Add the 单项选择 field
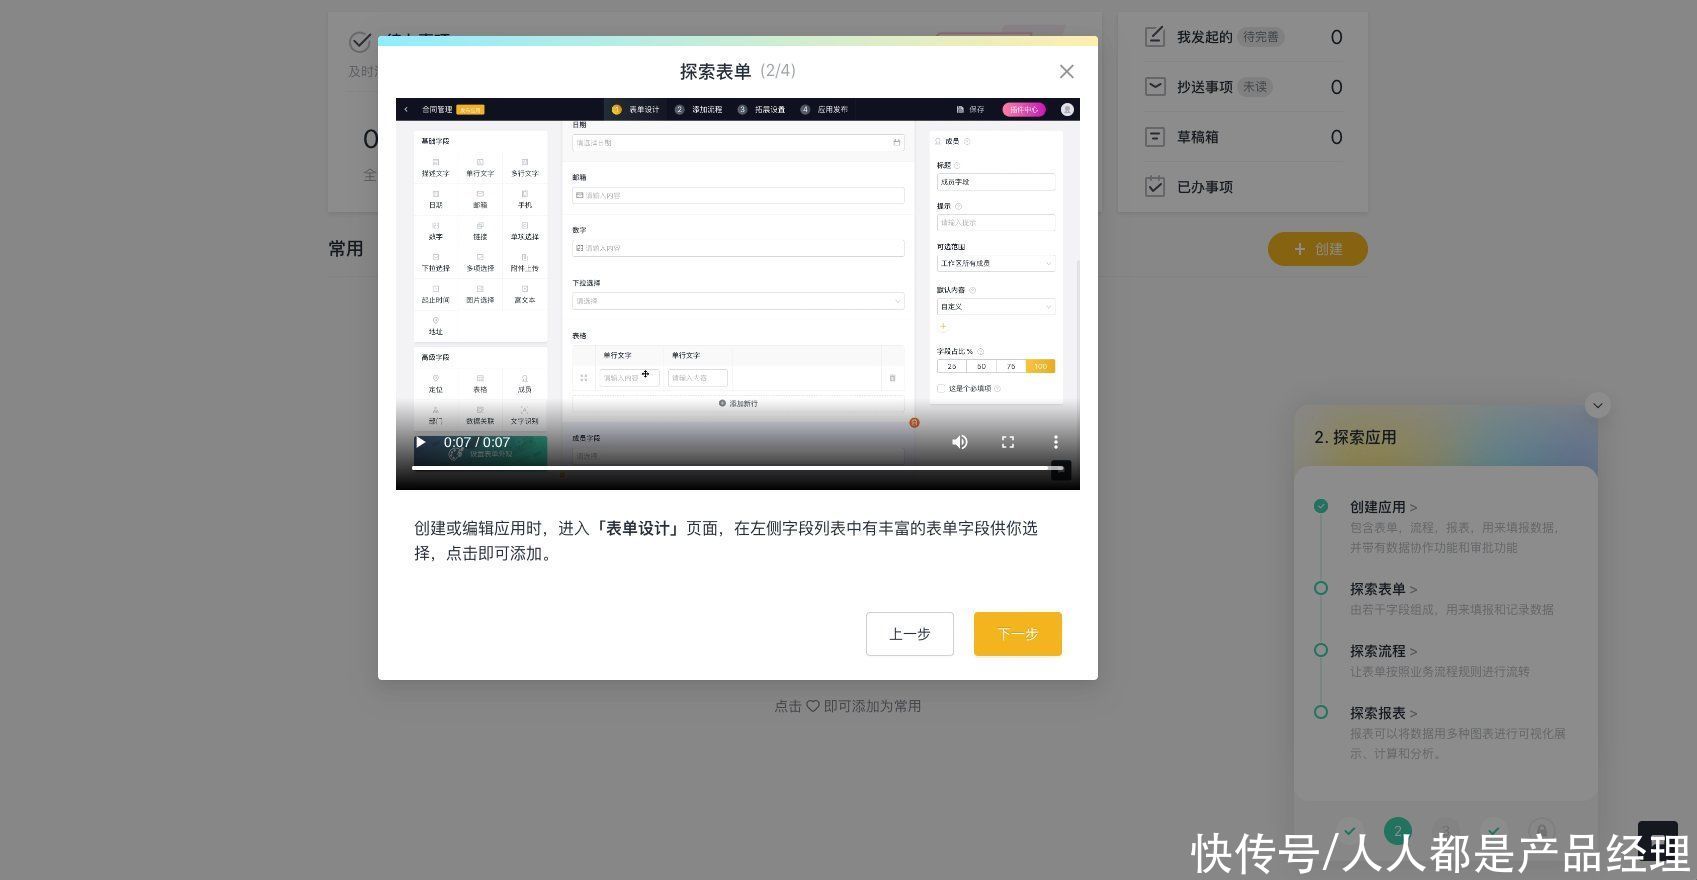The width and height of the screenshot is (1697, 880). [x=525, y=231]
